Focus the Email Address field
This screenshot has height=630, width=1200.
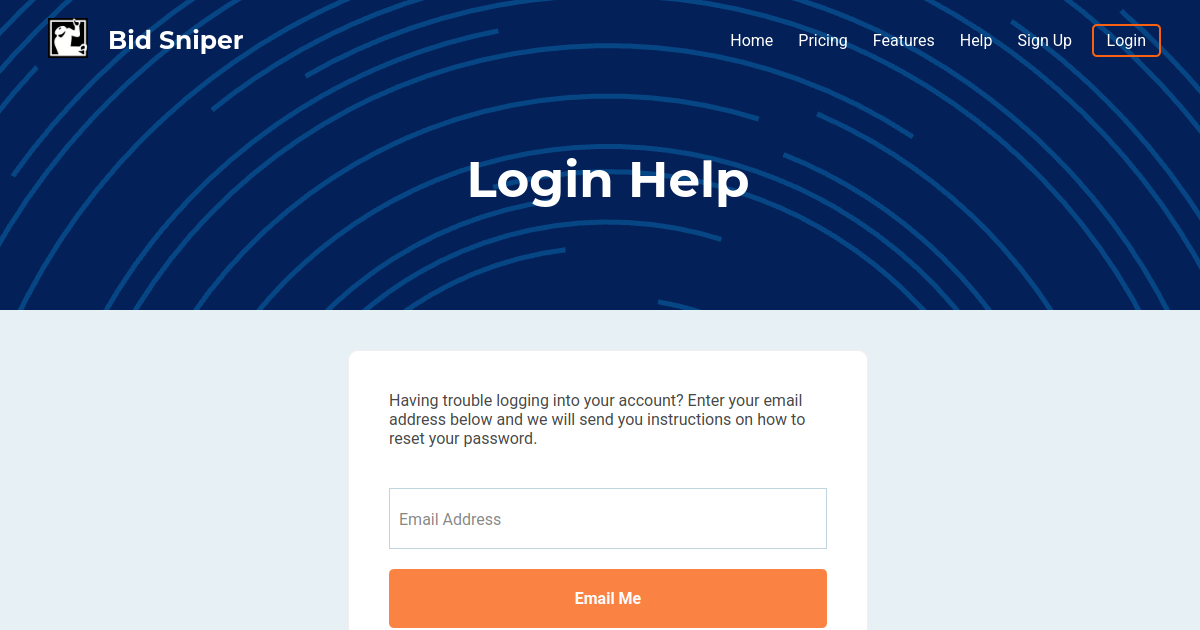pos(608,518)
